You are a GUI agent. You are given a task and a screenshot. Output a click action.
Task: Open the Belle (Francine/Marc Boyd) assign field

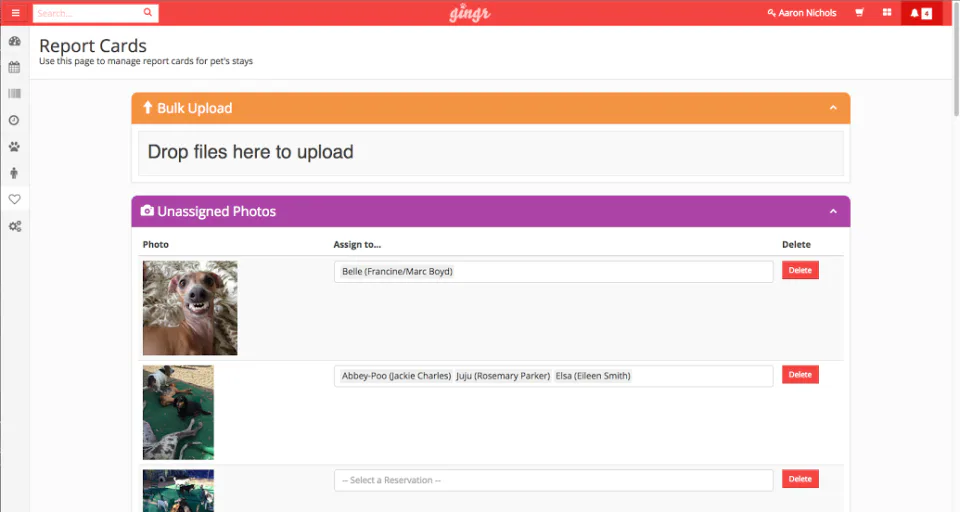(x=553, y=272)
